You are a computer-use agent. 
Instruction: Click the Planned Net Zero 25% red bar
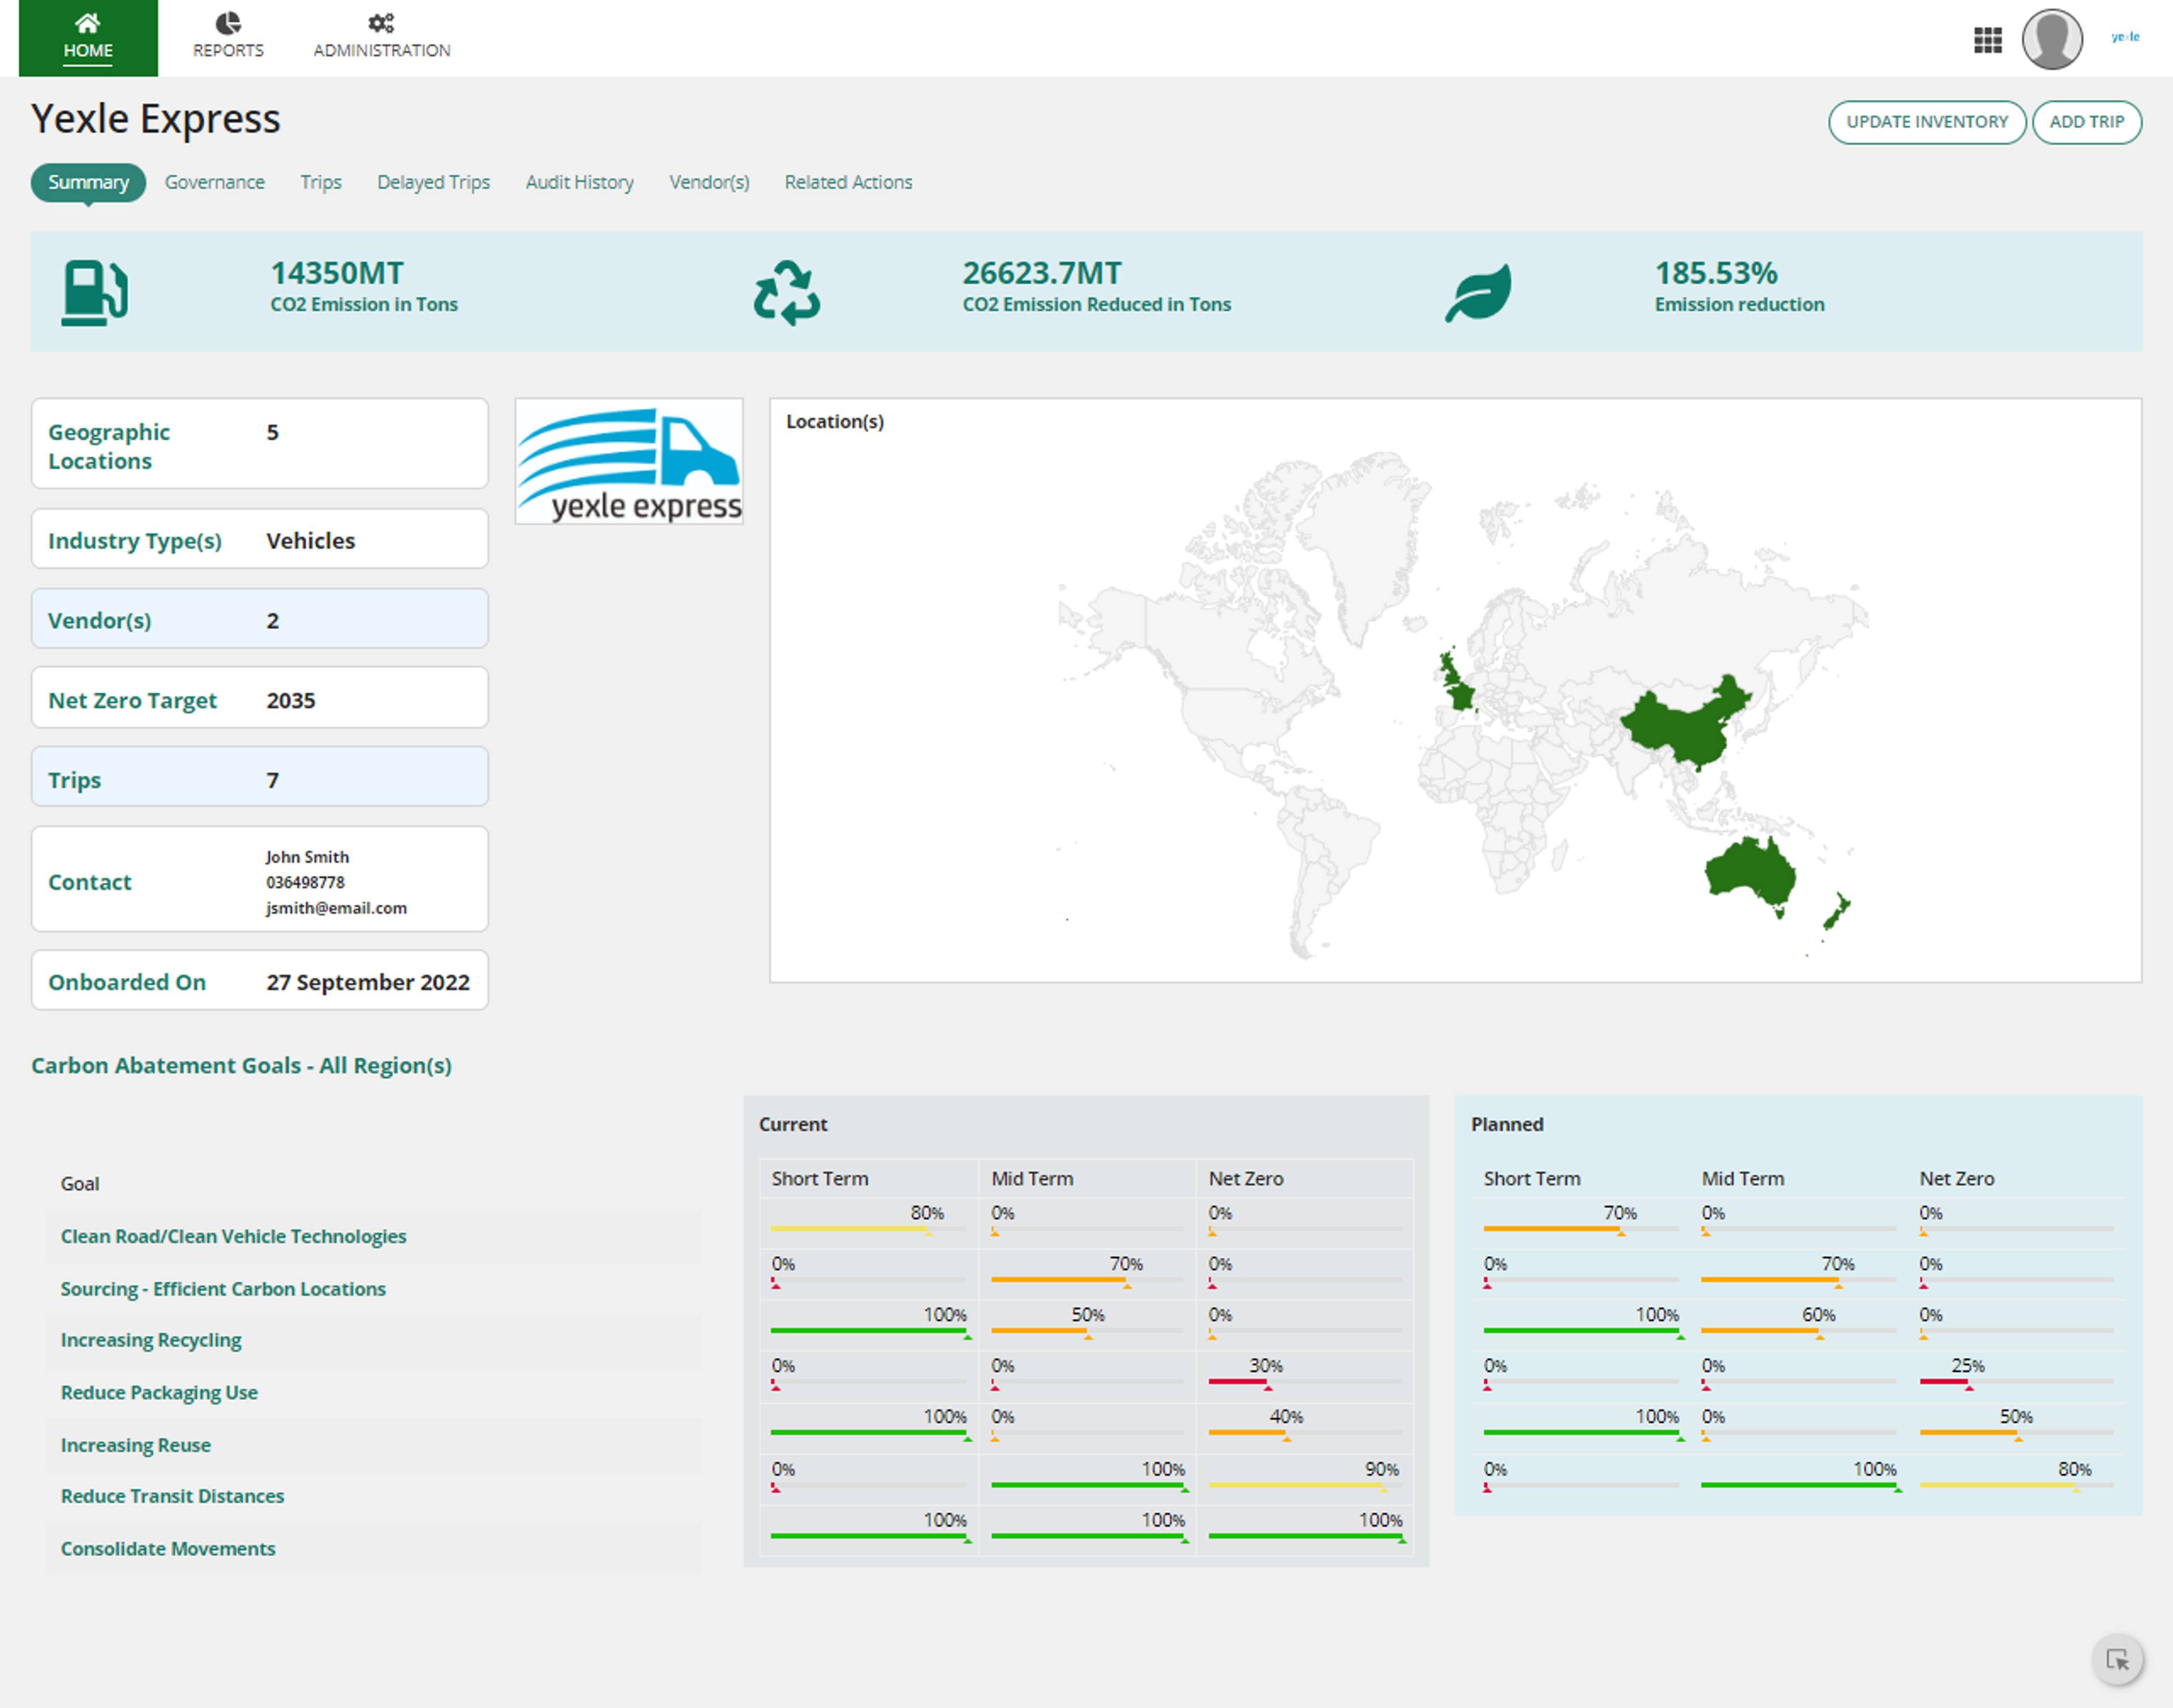pos(2016,1382)
